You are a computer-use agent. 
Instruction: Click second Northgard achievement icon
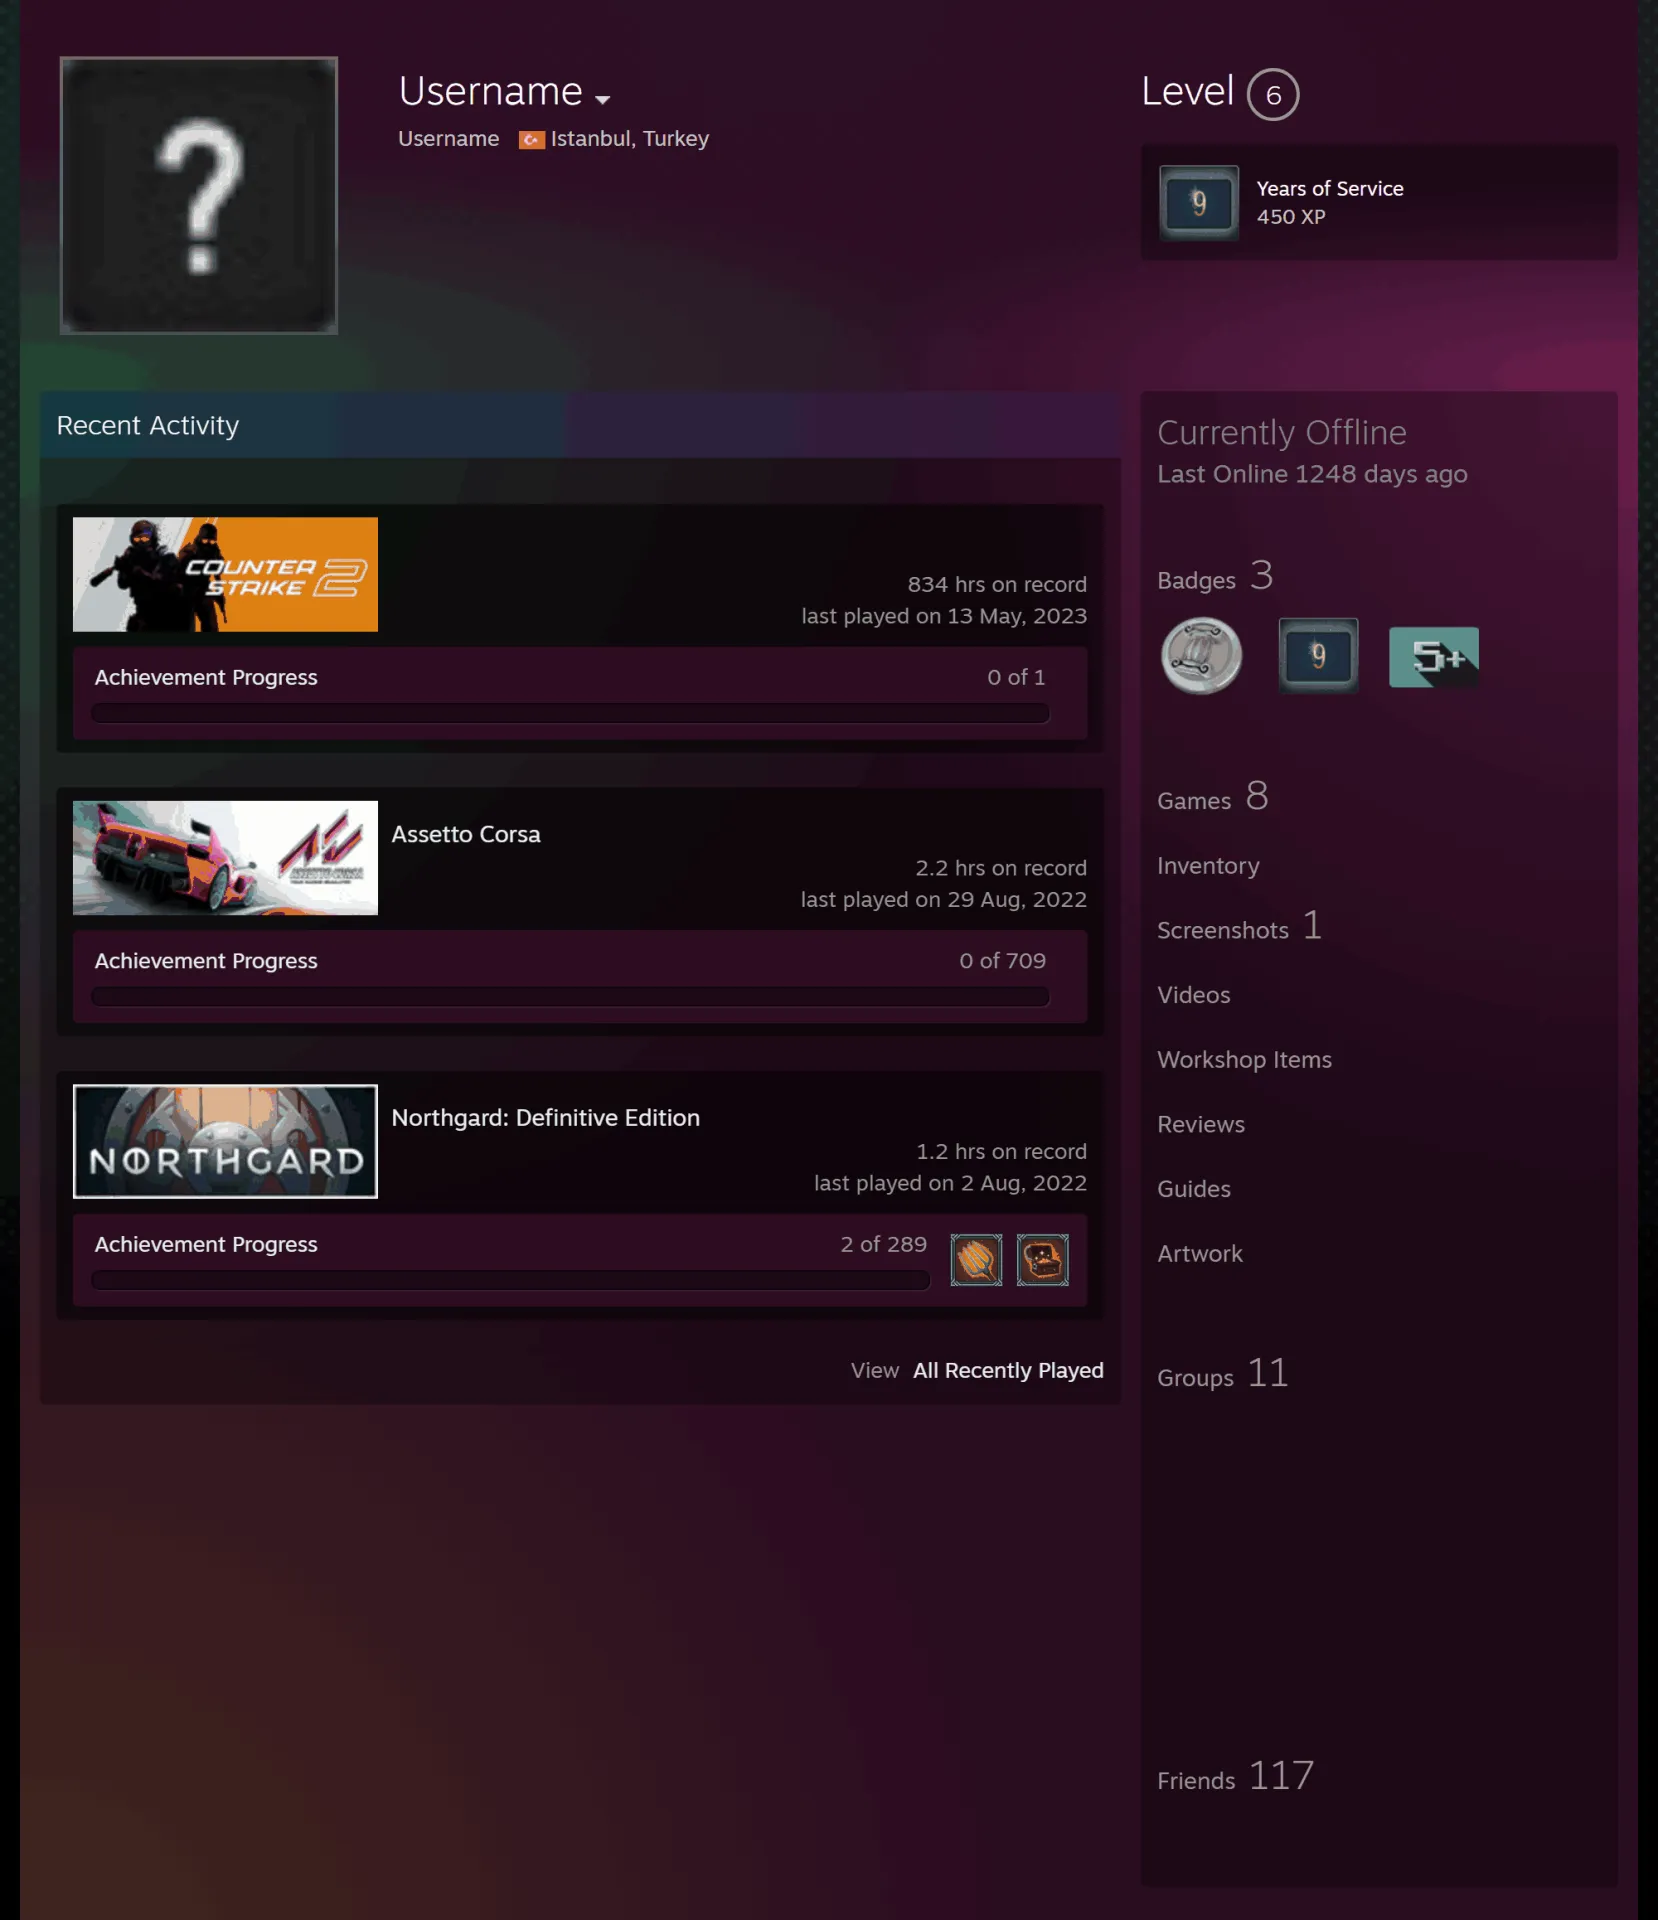[1042, 1260]
